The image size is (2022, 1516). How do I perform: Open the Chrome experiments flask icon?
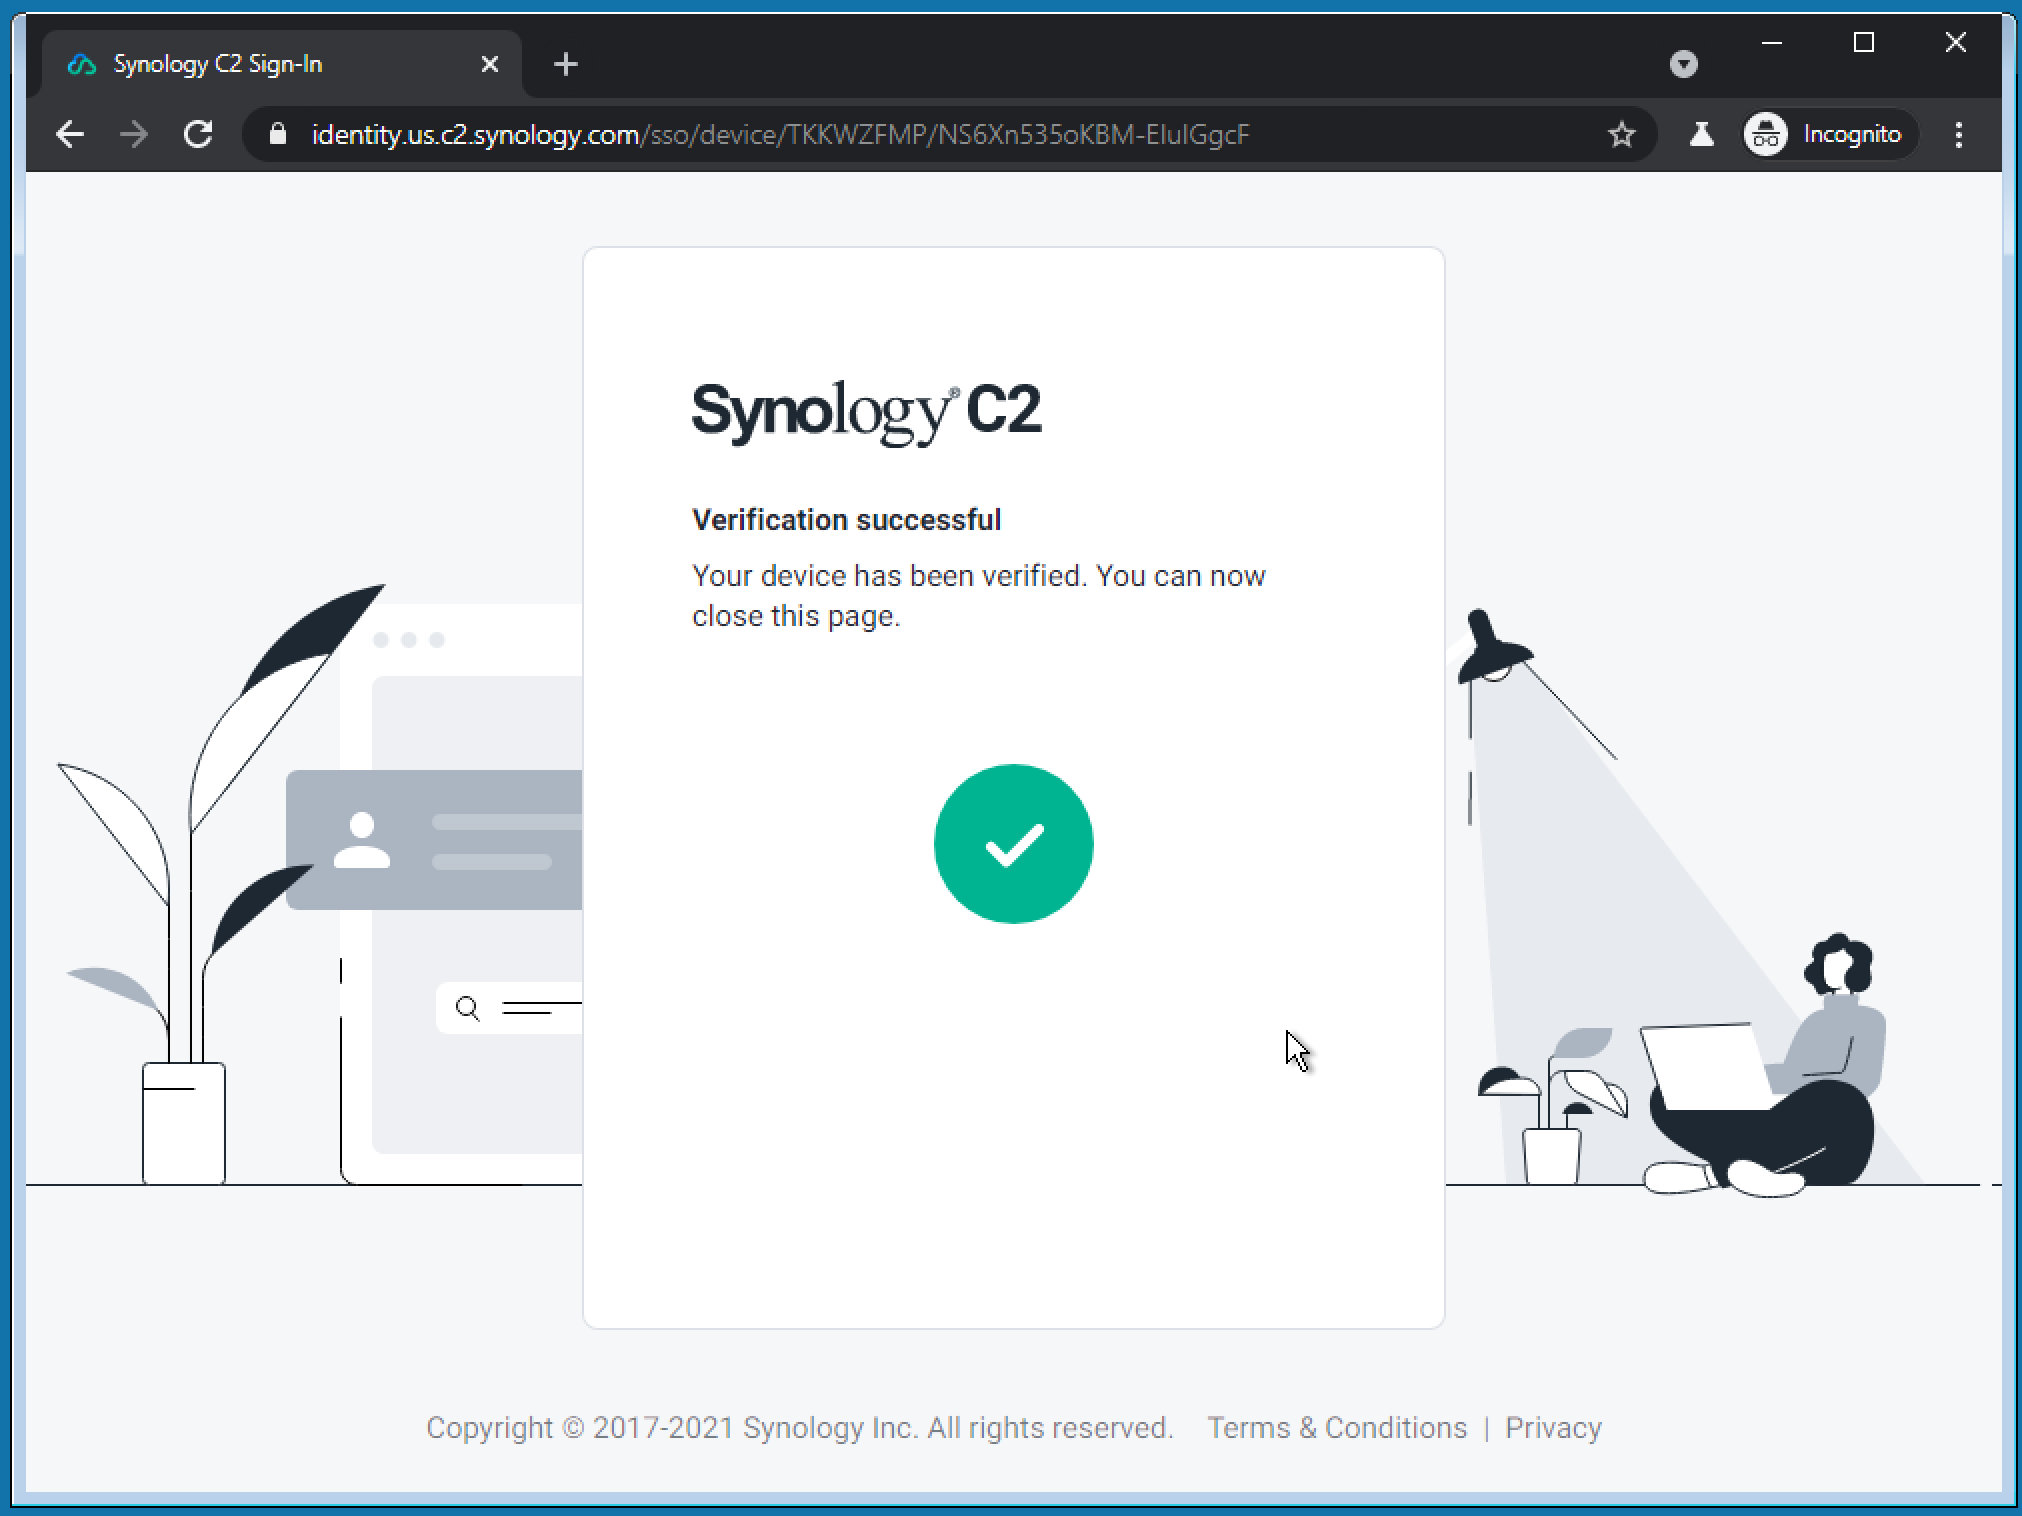pyautogui.click(x=1701, y=134)
